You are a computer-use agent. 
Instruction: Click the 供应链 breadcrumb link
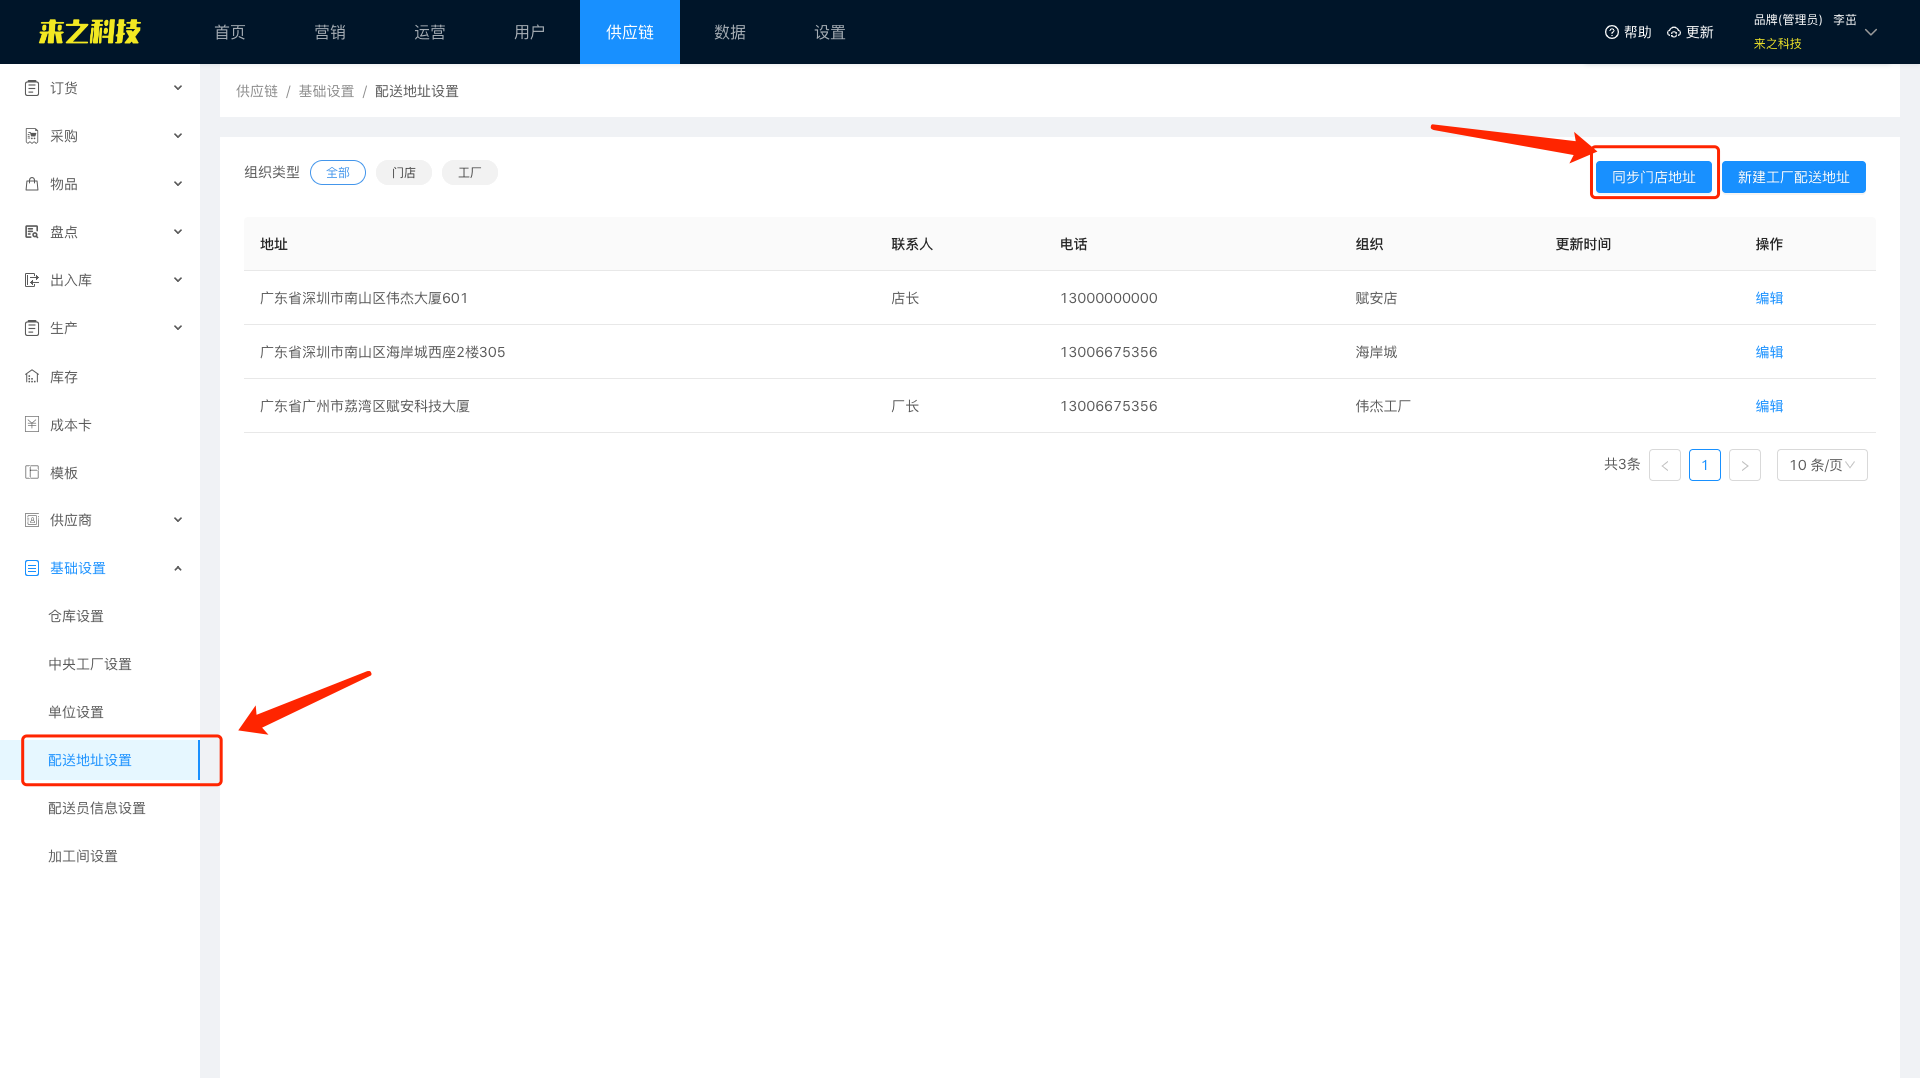point(257,91)
